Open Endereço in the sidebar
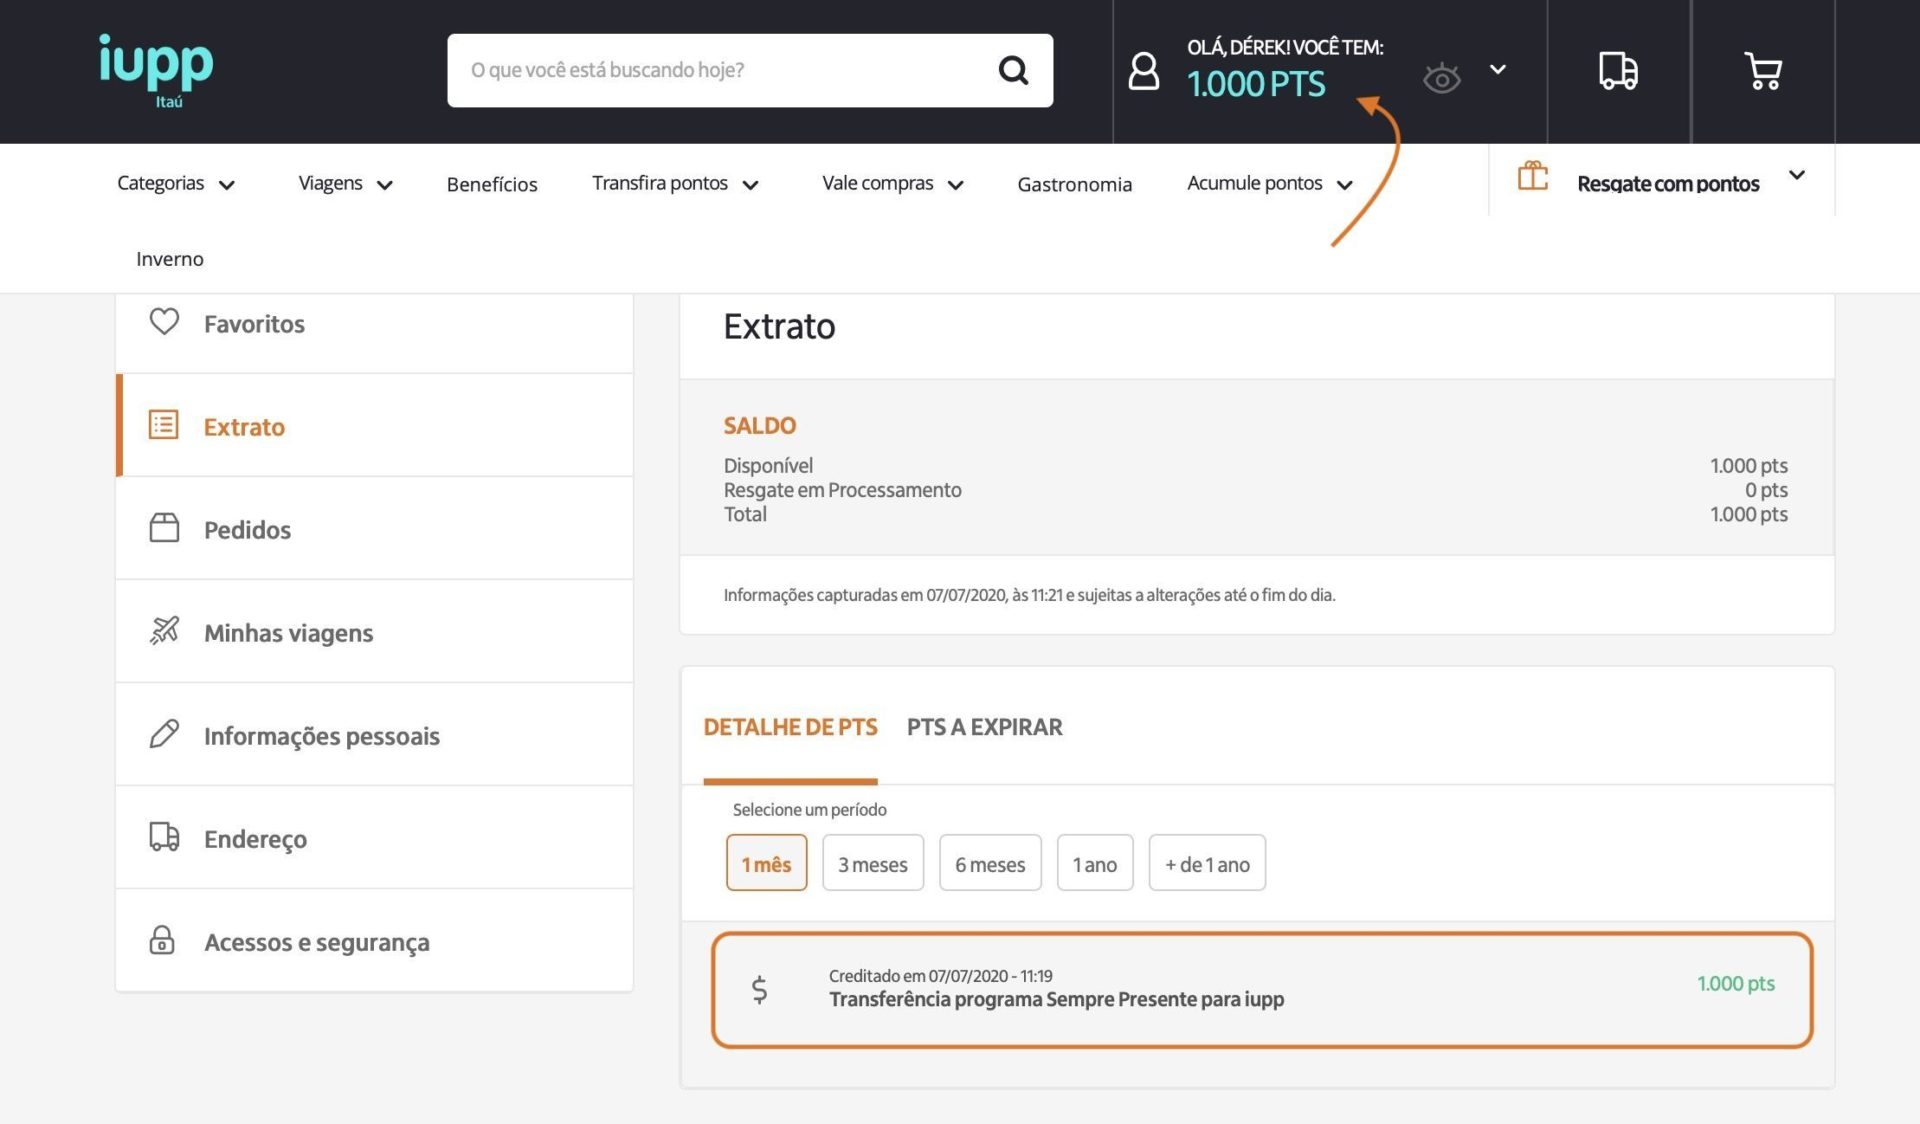Screen dimensions: 1920x1124 [374, 838]
